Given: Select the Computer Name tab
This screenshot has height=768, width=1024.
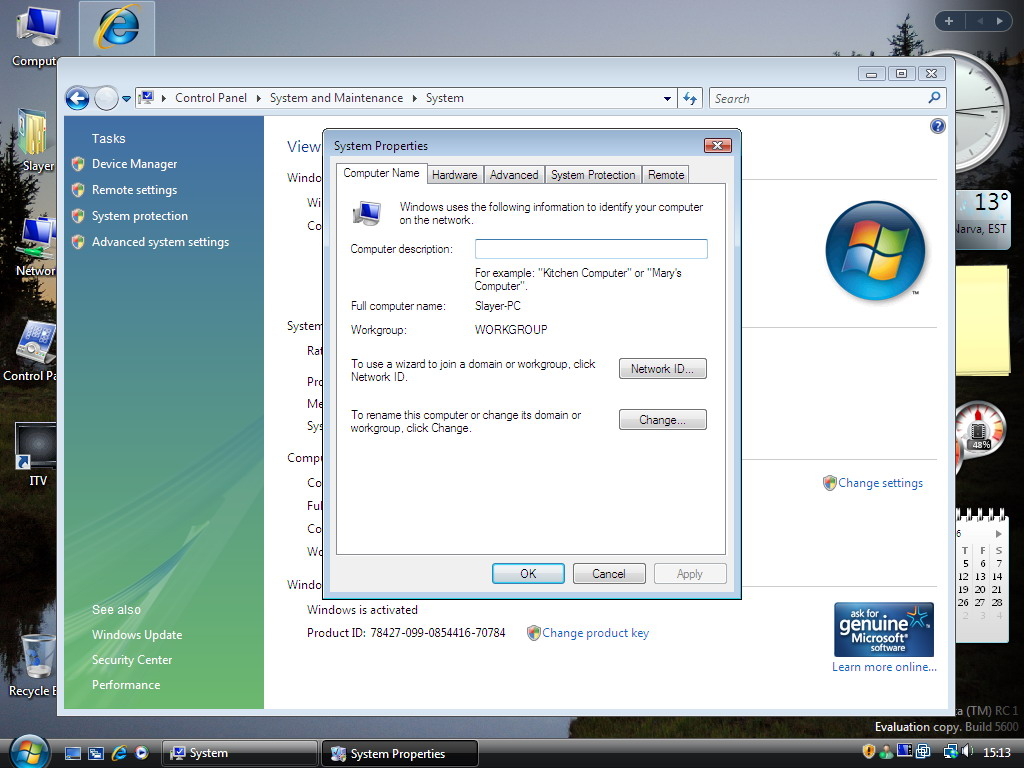Looking at the screenshot, I should [381, 173].
